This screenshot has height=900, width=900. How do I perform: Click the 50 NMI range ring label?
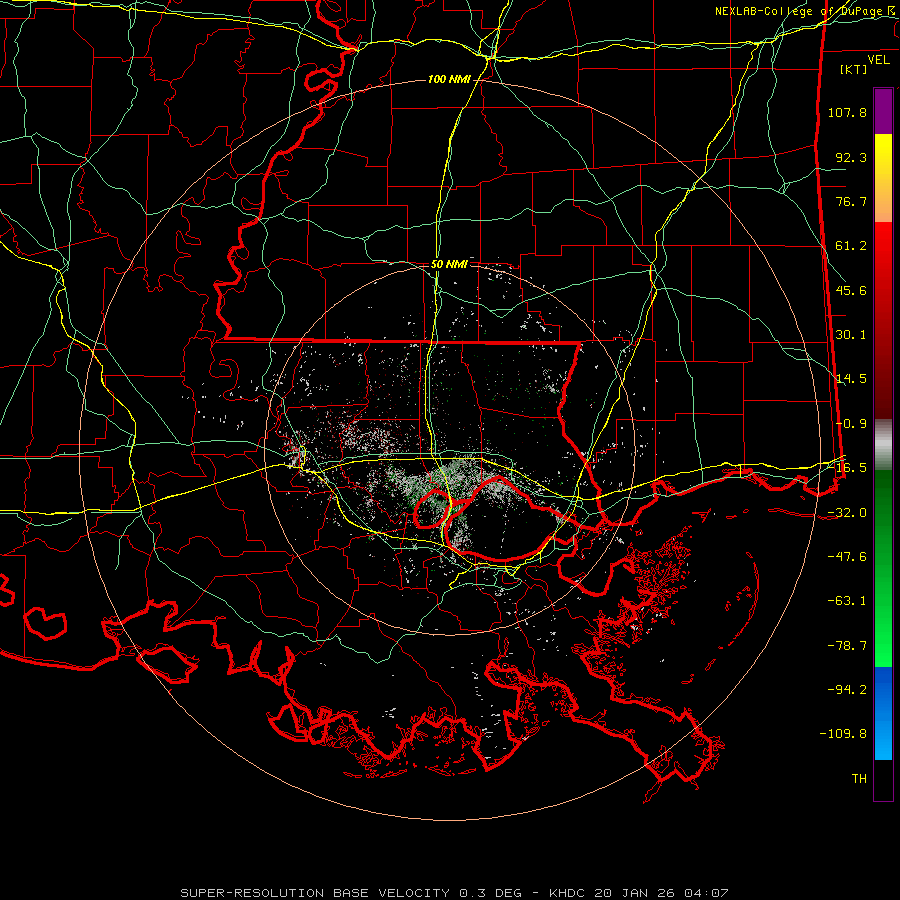(x=449, y=264)
